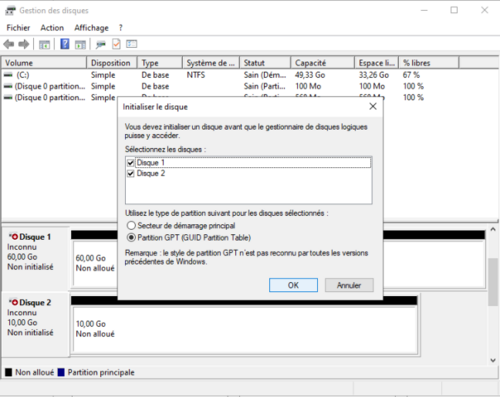
Task: Confirm initialization with the OK button
Action: (293, 285)
